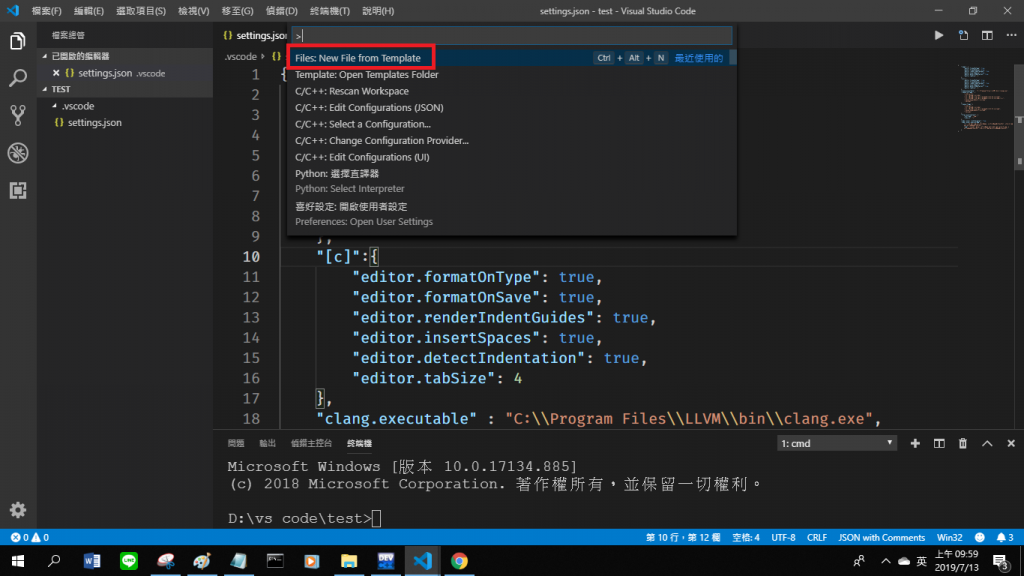This screenshot has height=576, width=1024.
Task: Open the Debug view in activity bar
Action: (18, 153)
